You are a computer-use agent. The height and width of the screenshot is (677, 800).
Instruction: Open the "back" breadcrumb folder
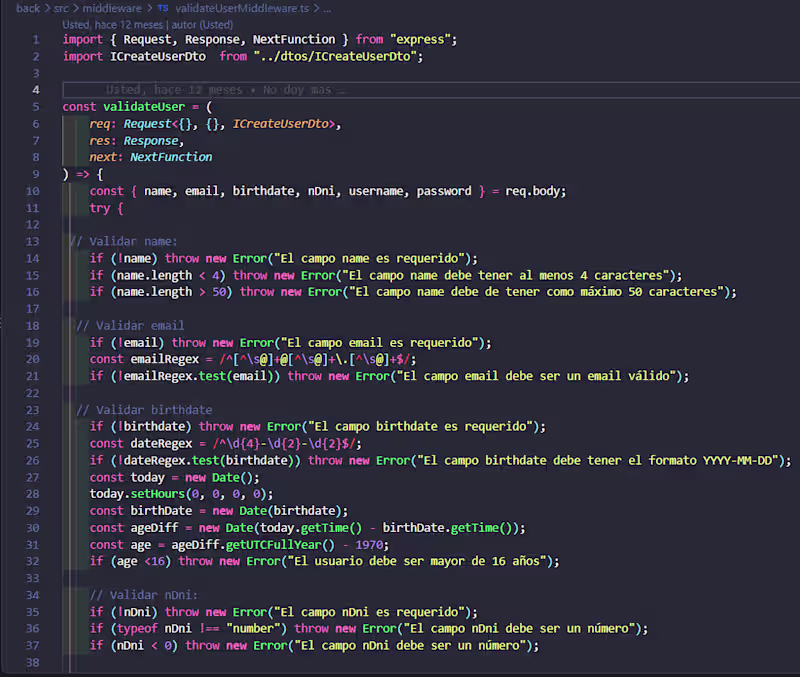[x=28, y=8]
